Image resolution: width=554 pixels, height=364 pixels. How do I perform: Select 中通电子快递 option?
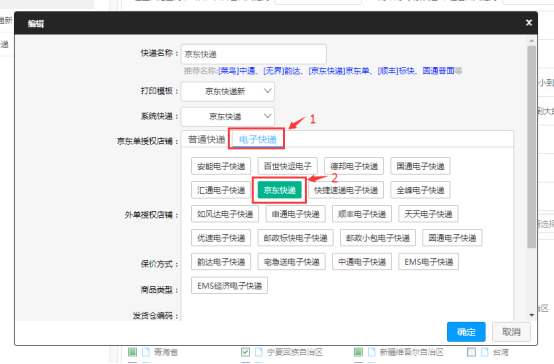click(x=362, y=262)
